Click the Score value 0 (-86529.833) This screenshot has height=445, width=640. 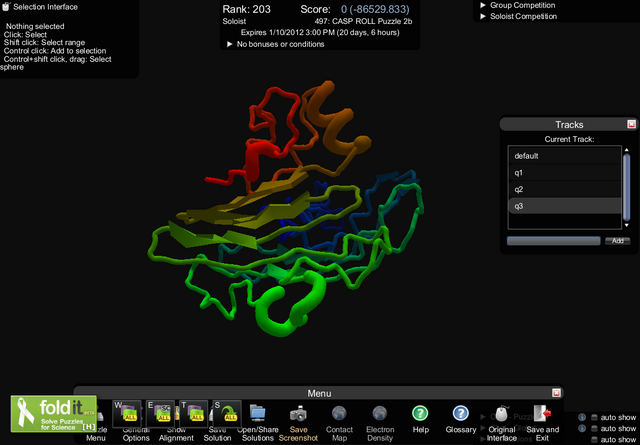coord(375,9)
